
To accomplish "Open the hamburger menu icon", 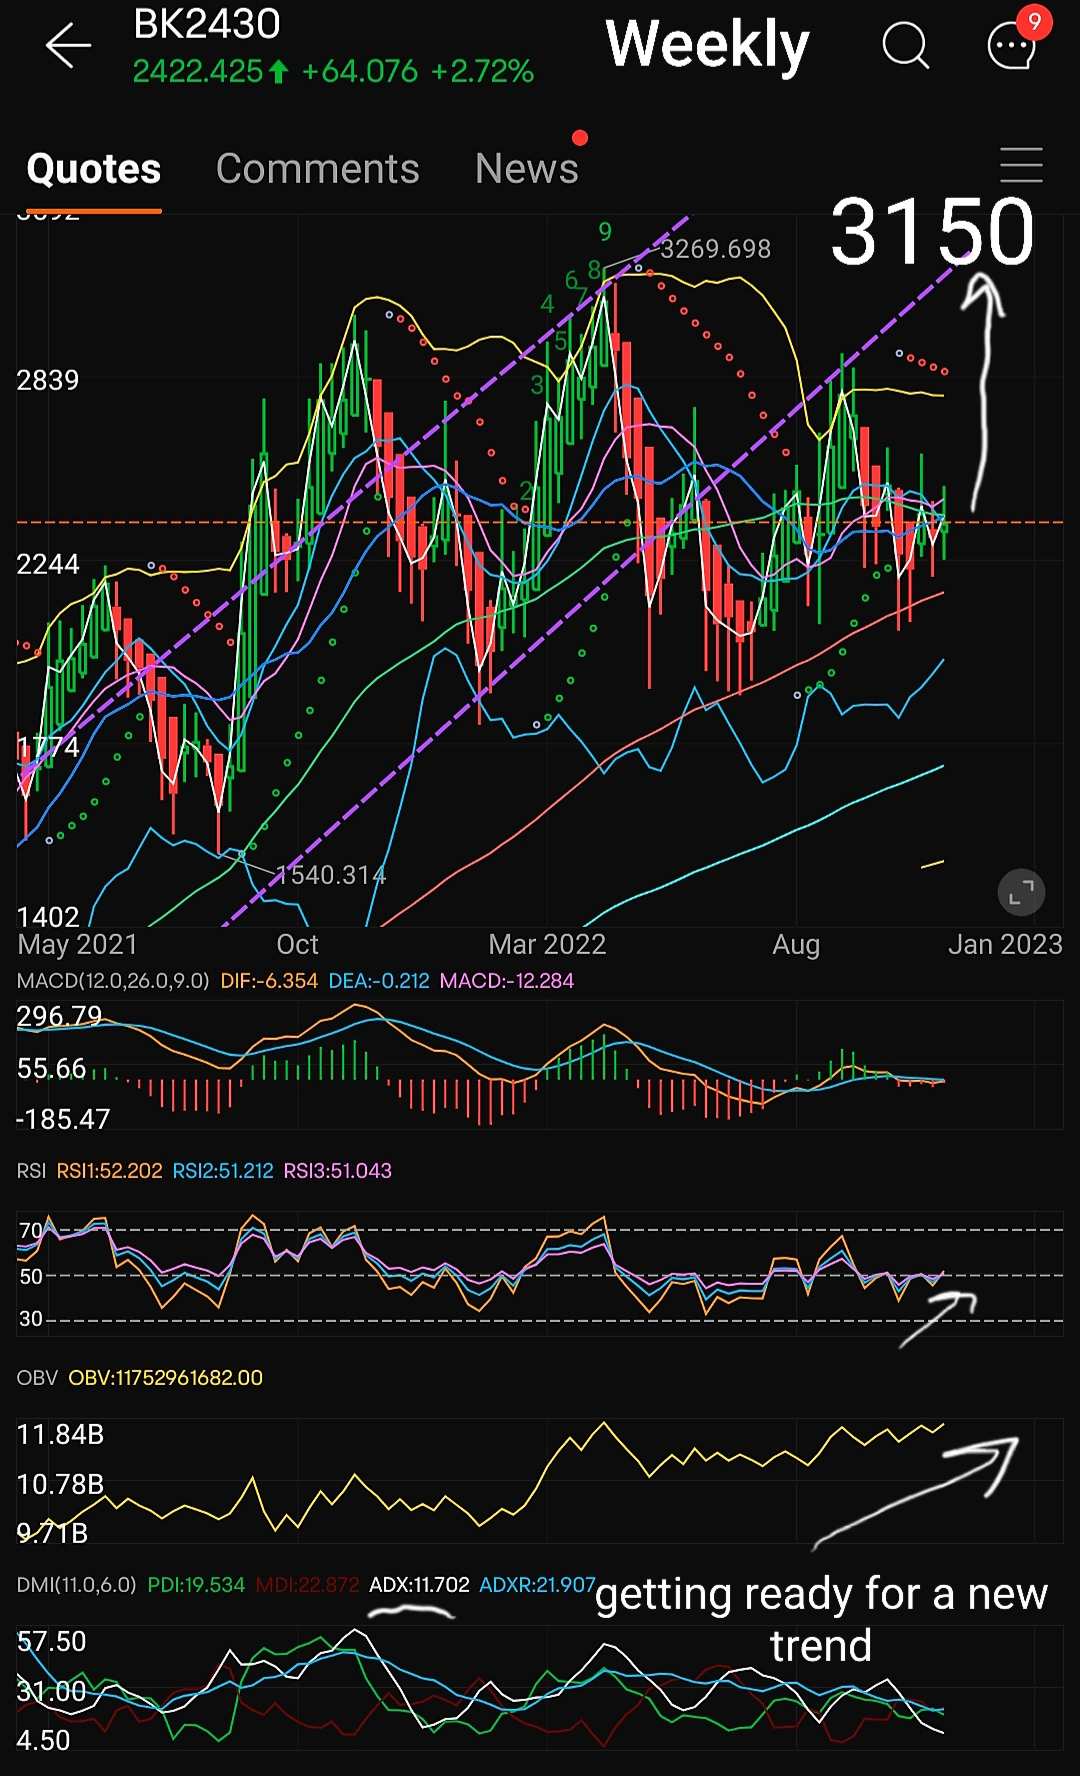I will 1021,165.
